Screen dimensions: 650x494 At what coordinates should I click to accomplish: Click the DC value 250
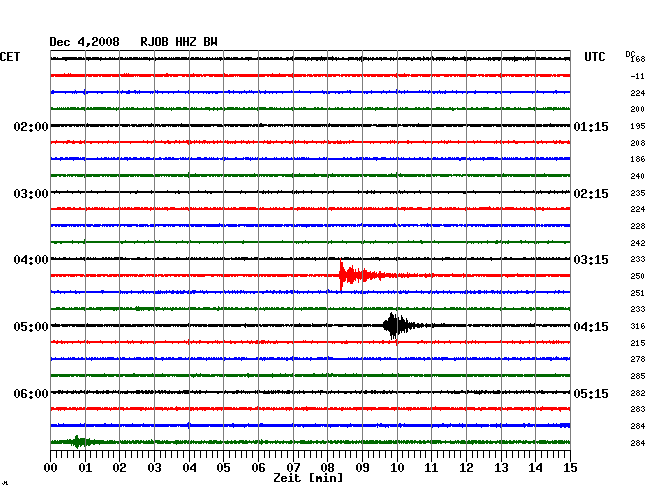[638, 276]
